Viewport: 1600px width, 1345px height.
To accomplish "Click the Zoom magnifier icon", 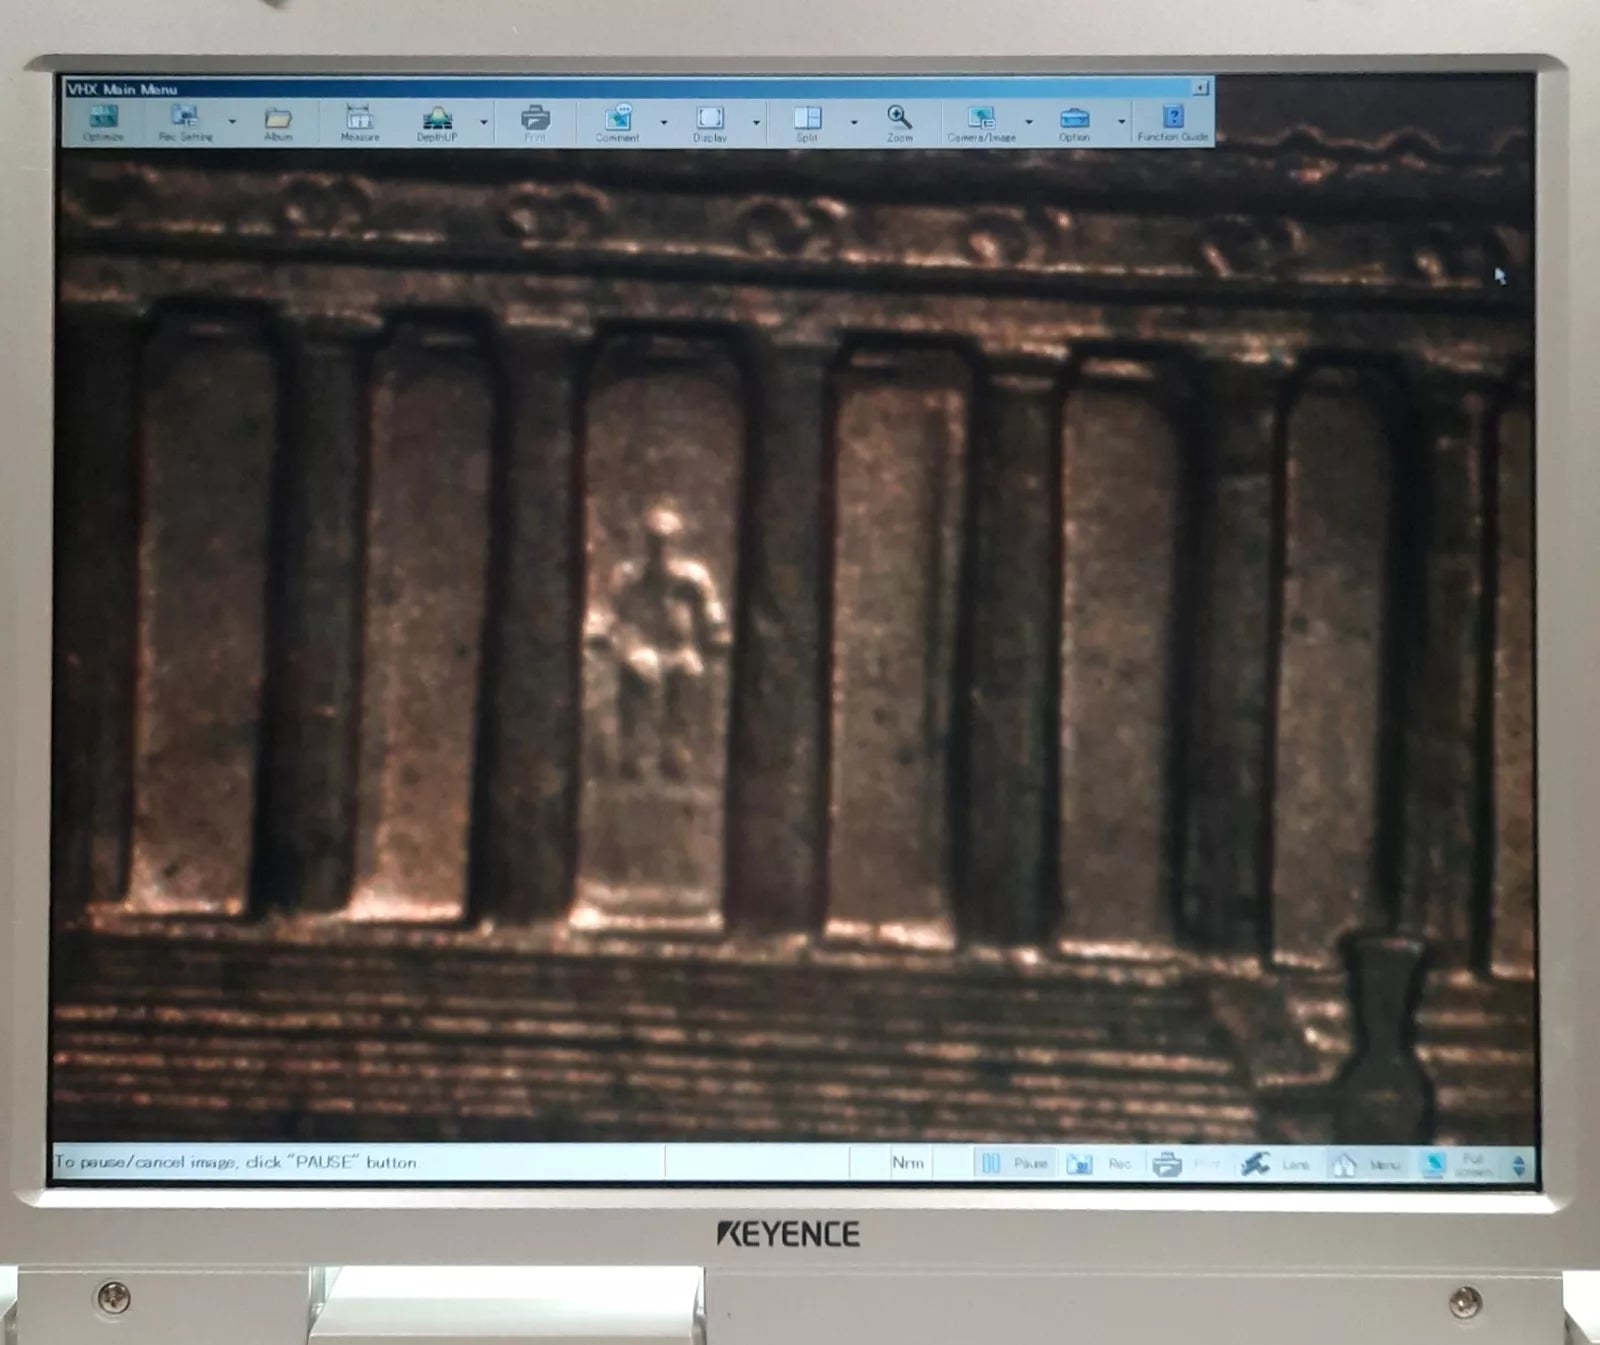I will (x=899, y=123).
